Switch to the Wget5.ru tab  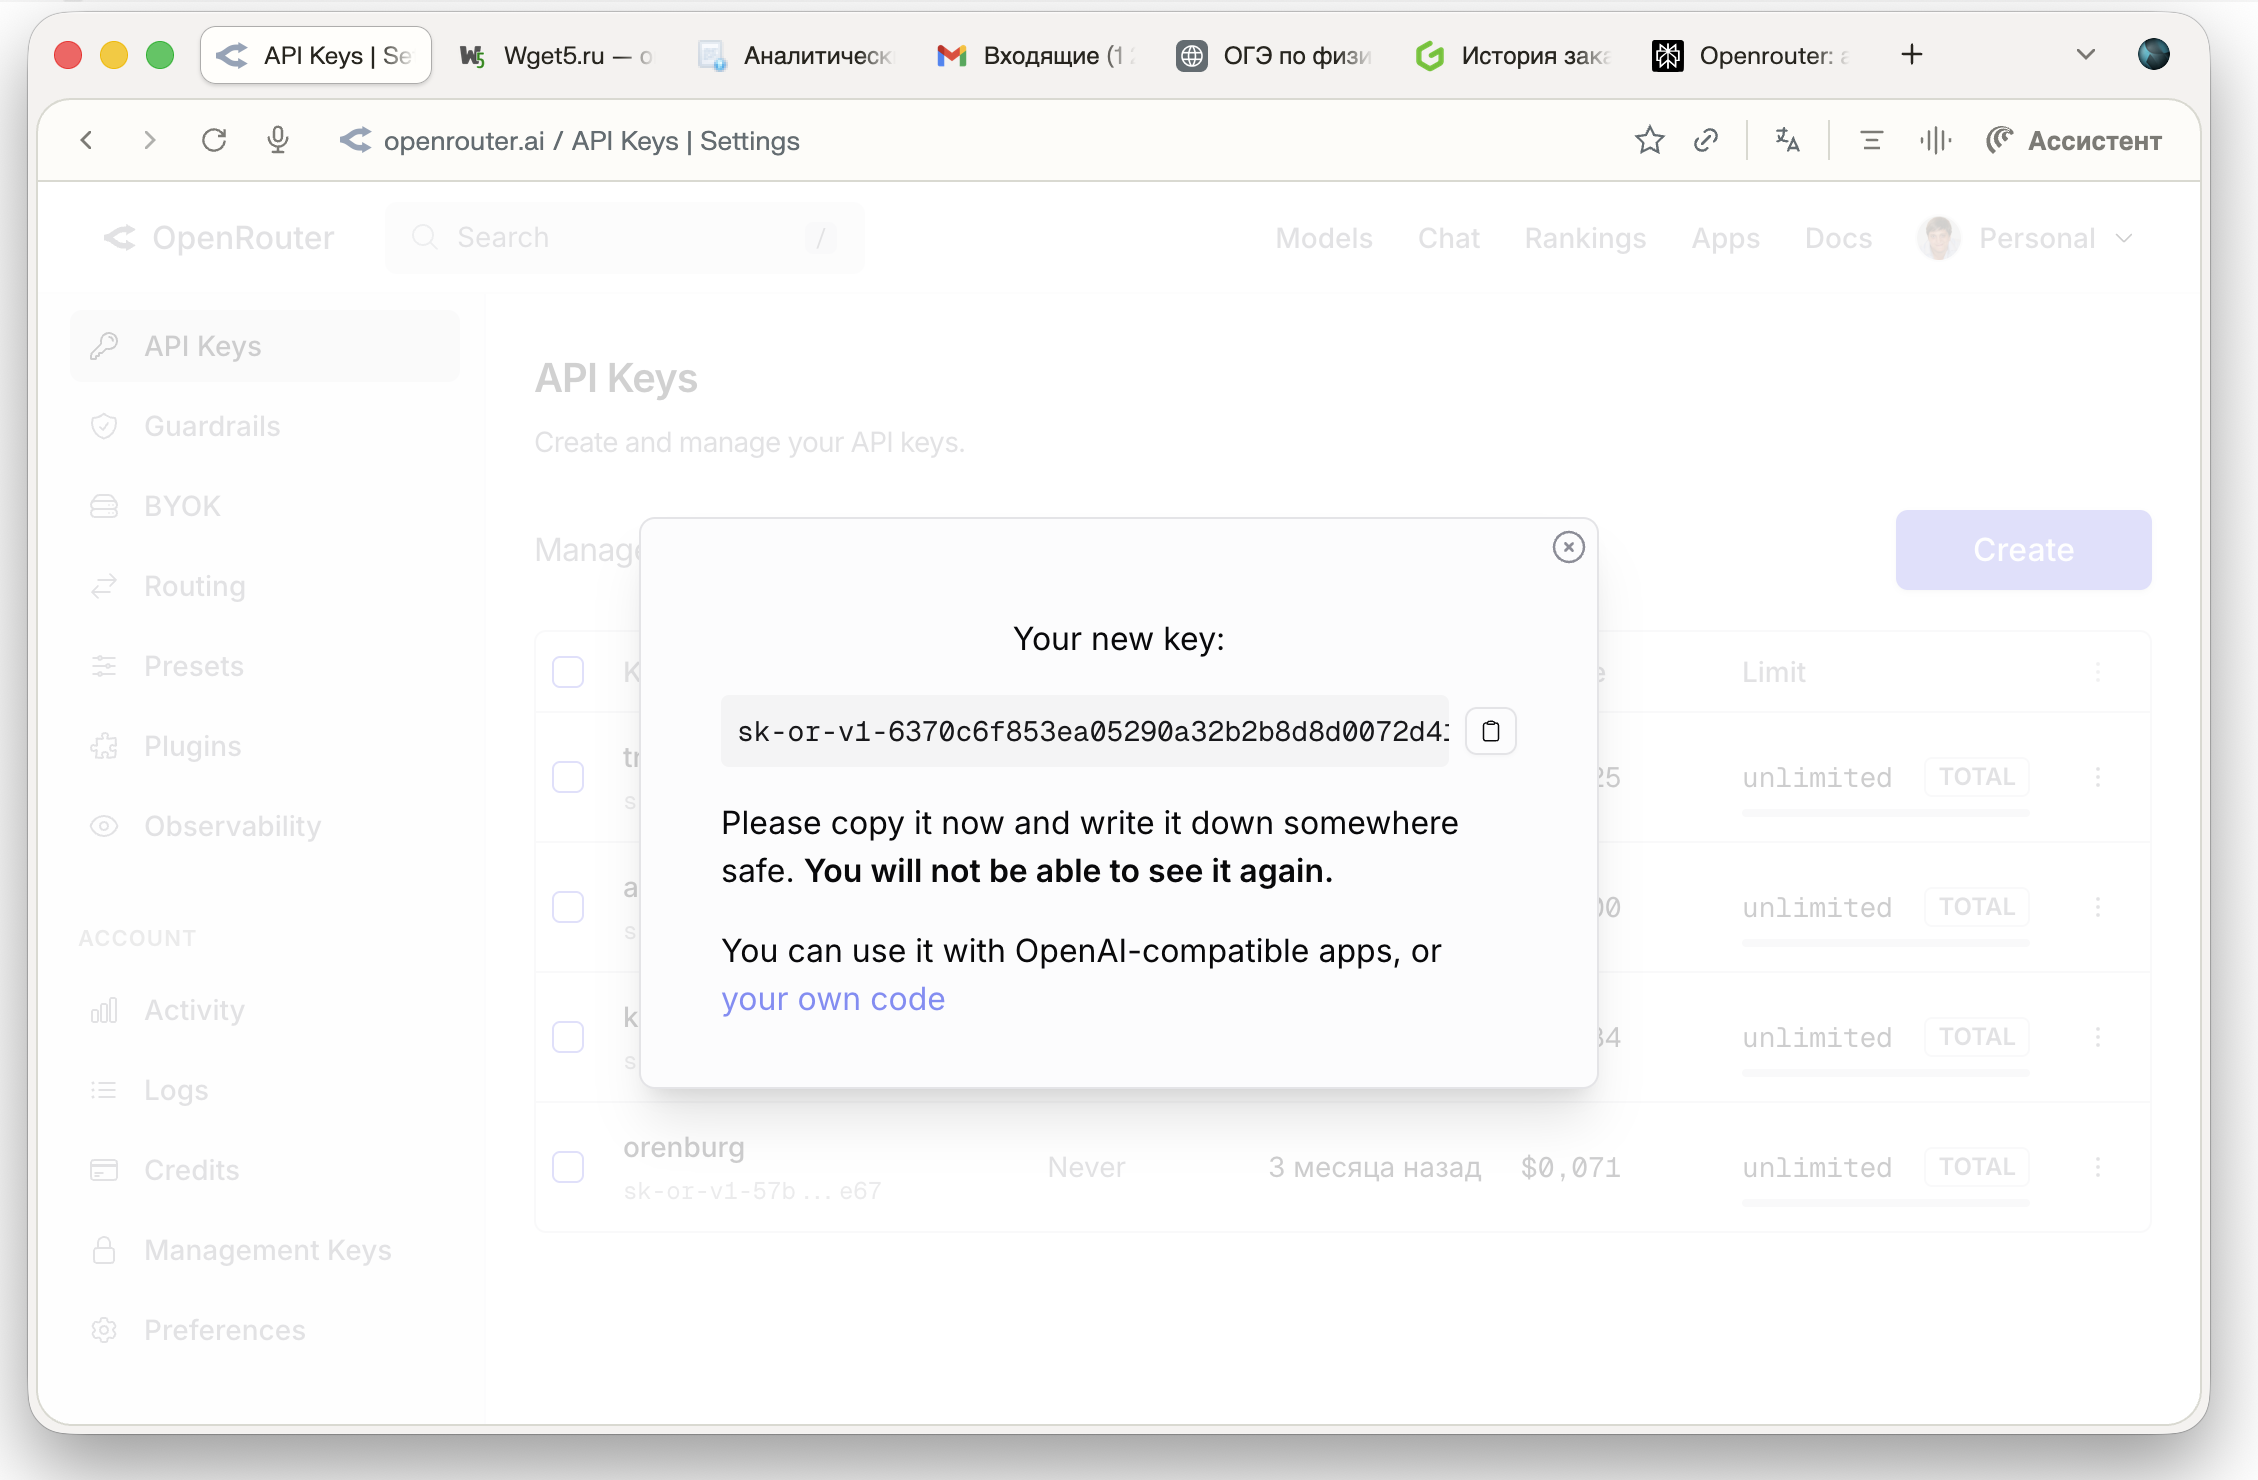[555, 56]
